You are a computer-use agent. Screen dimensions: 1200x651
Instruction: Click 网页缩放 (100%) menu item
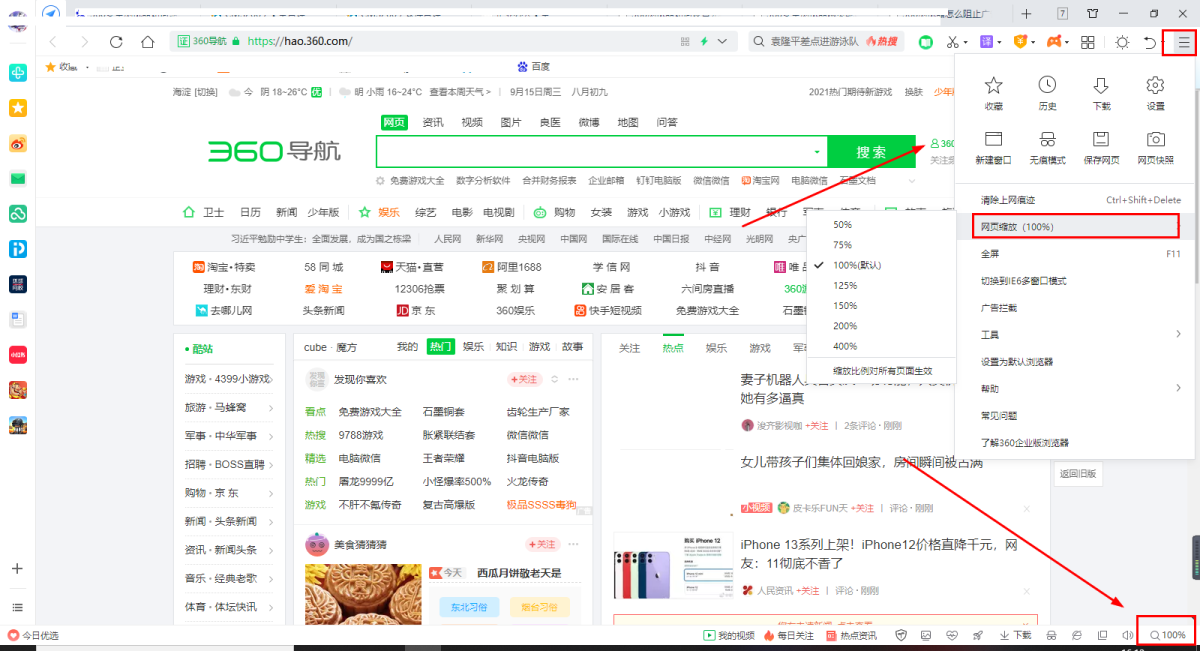(1076, 226)
